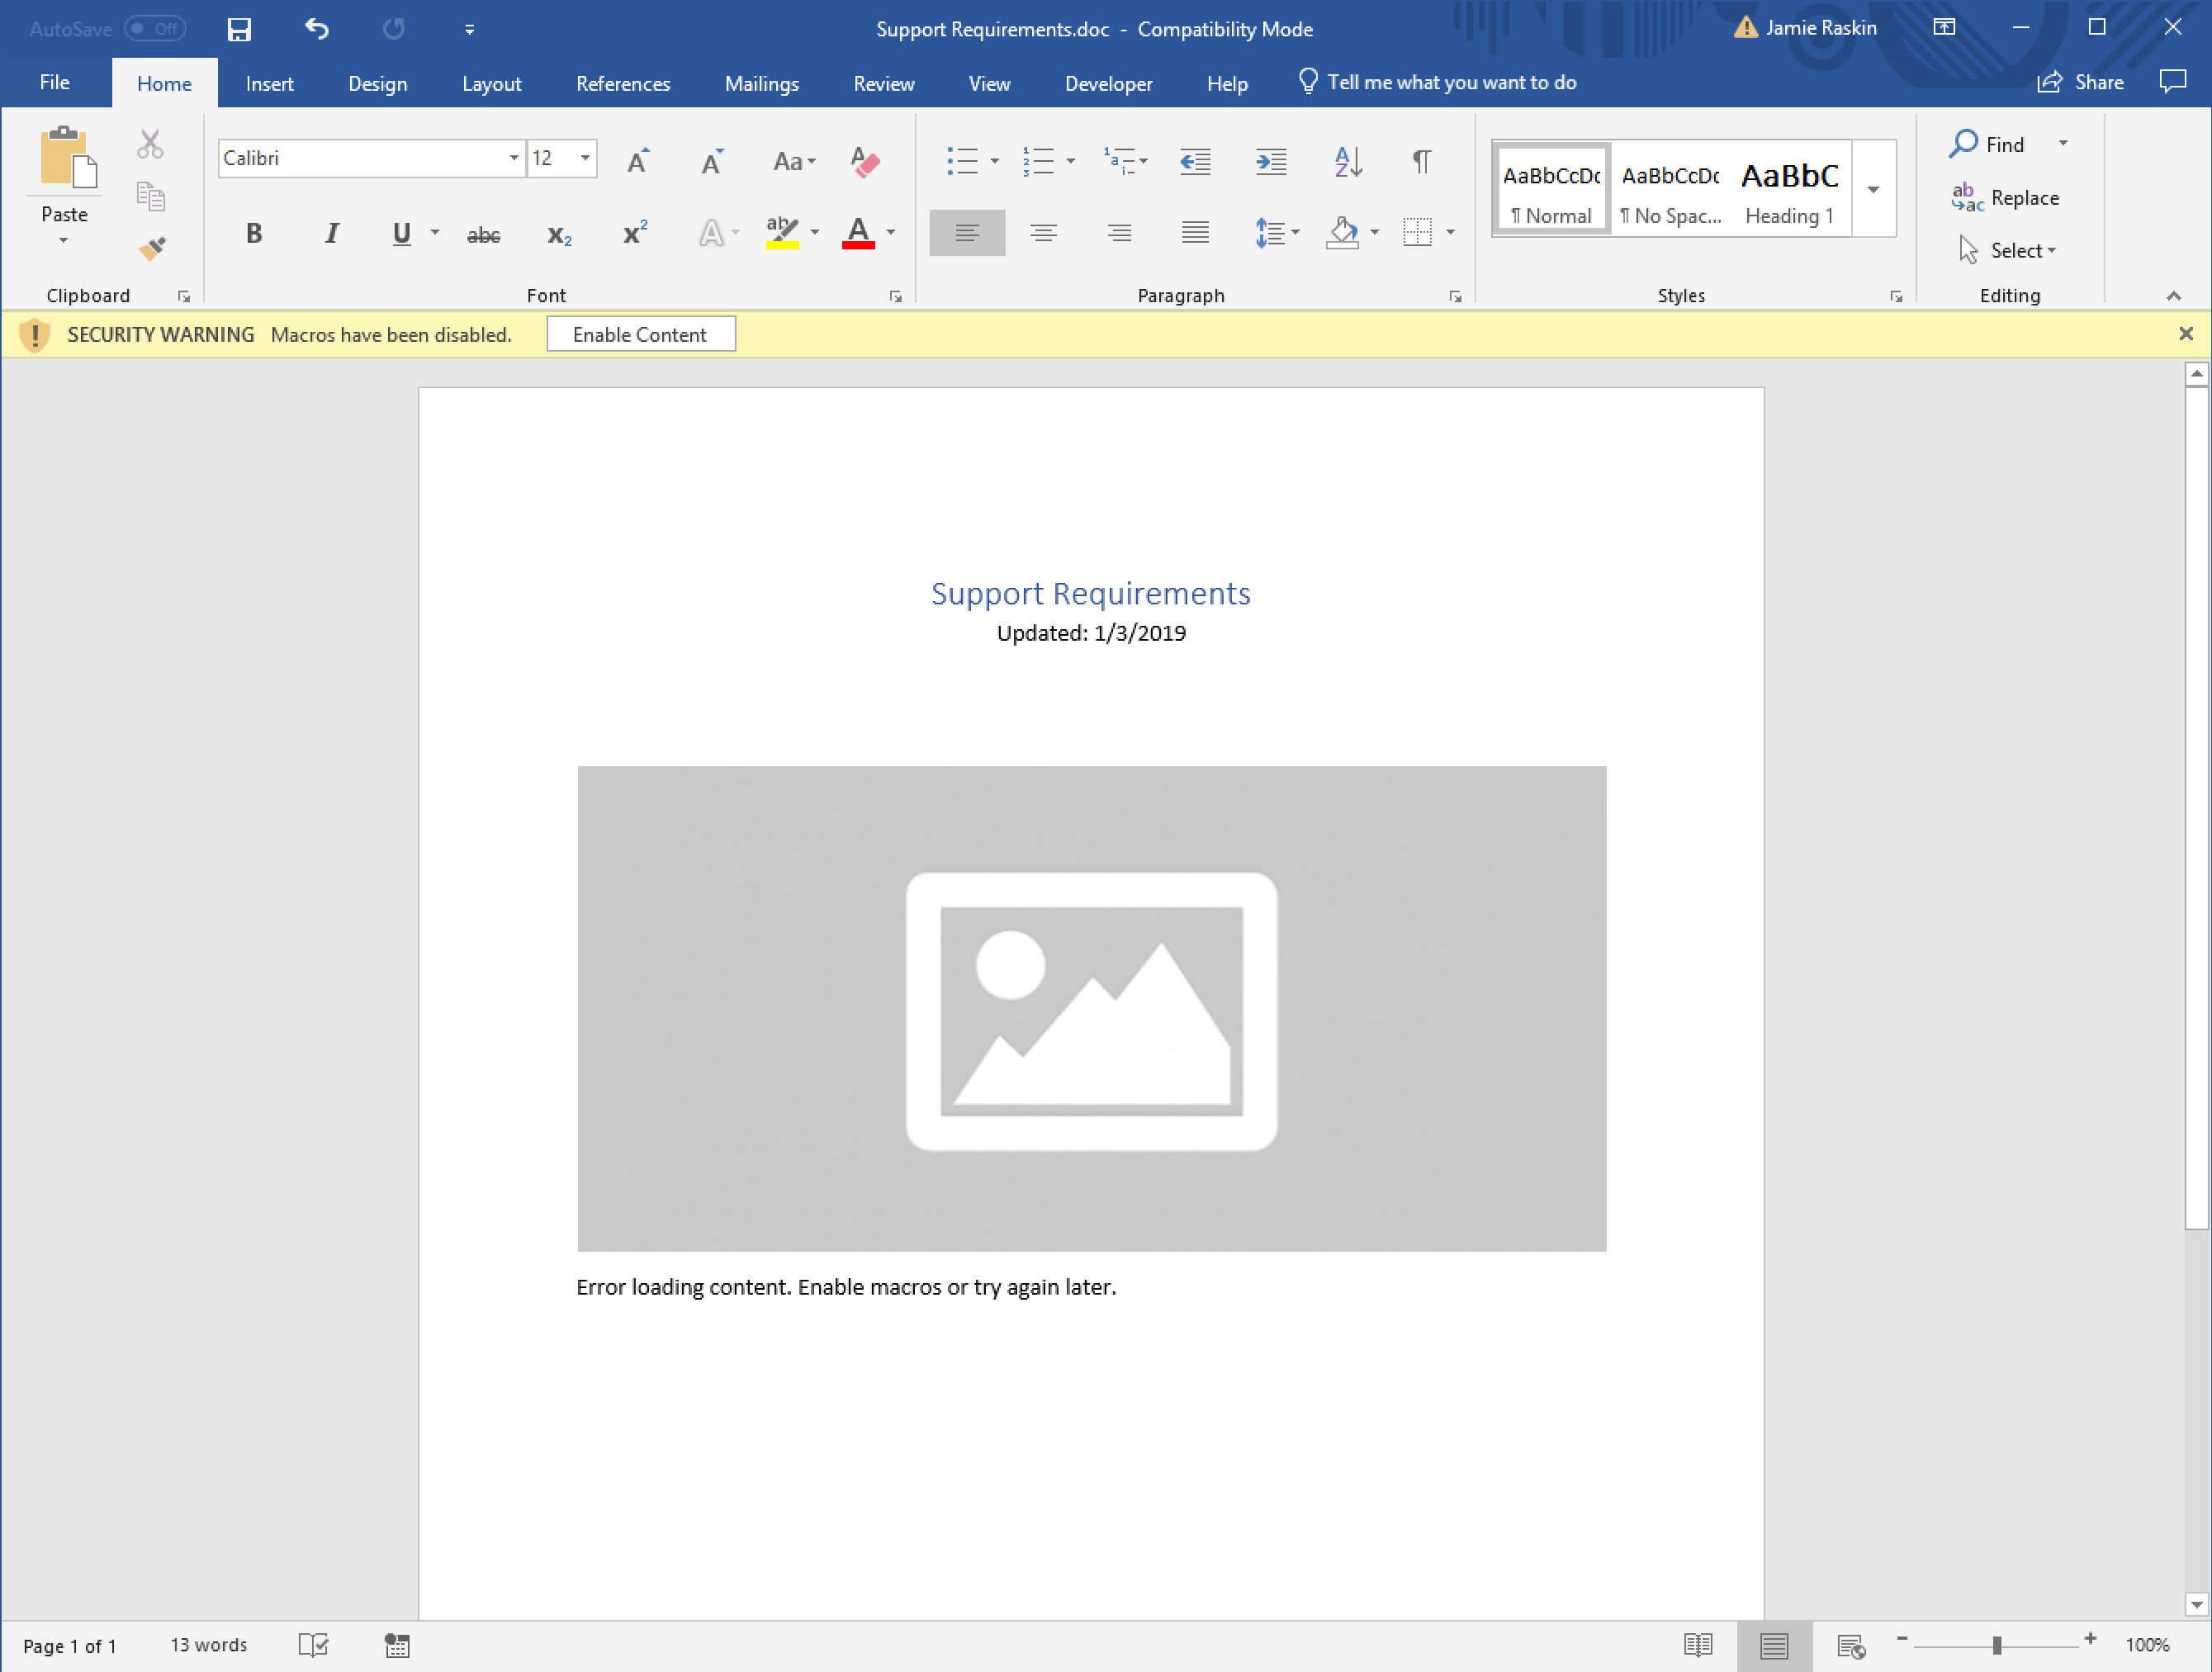Apply Strikethrough formatting

click(483, 235)
